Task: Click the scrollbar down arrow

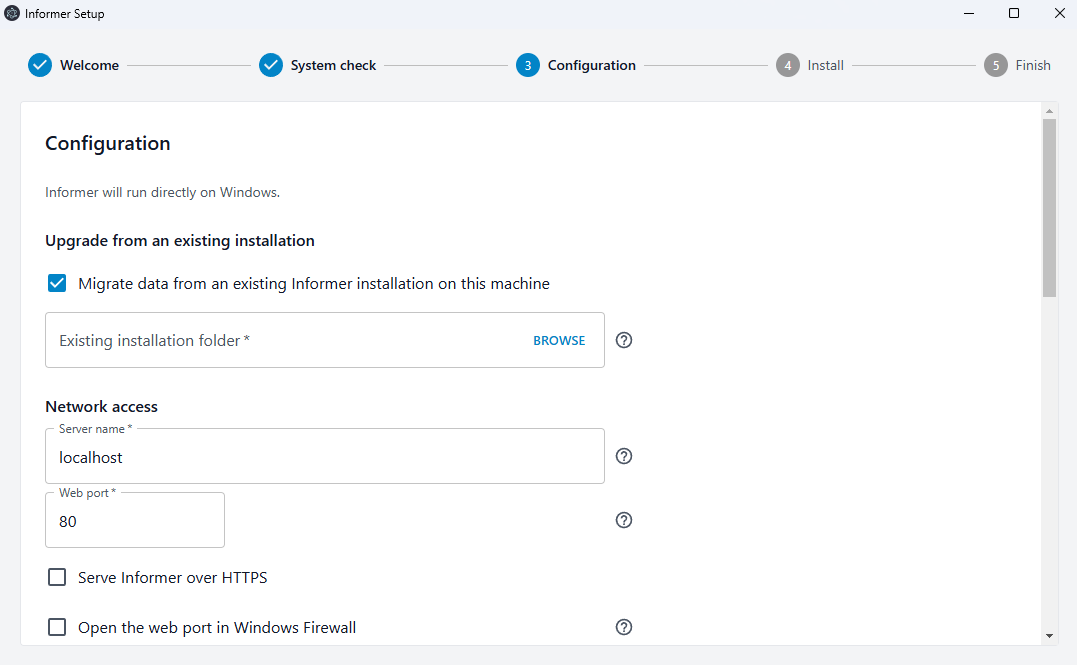Action: point(1049,636)
